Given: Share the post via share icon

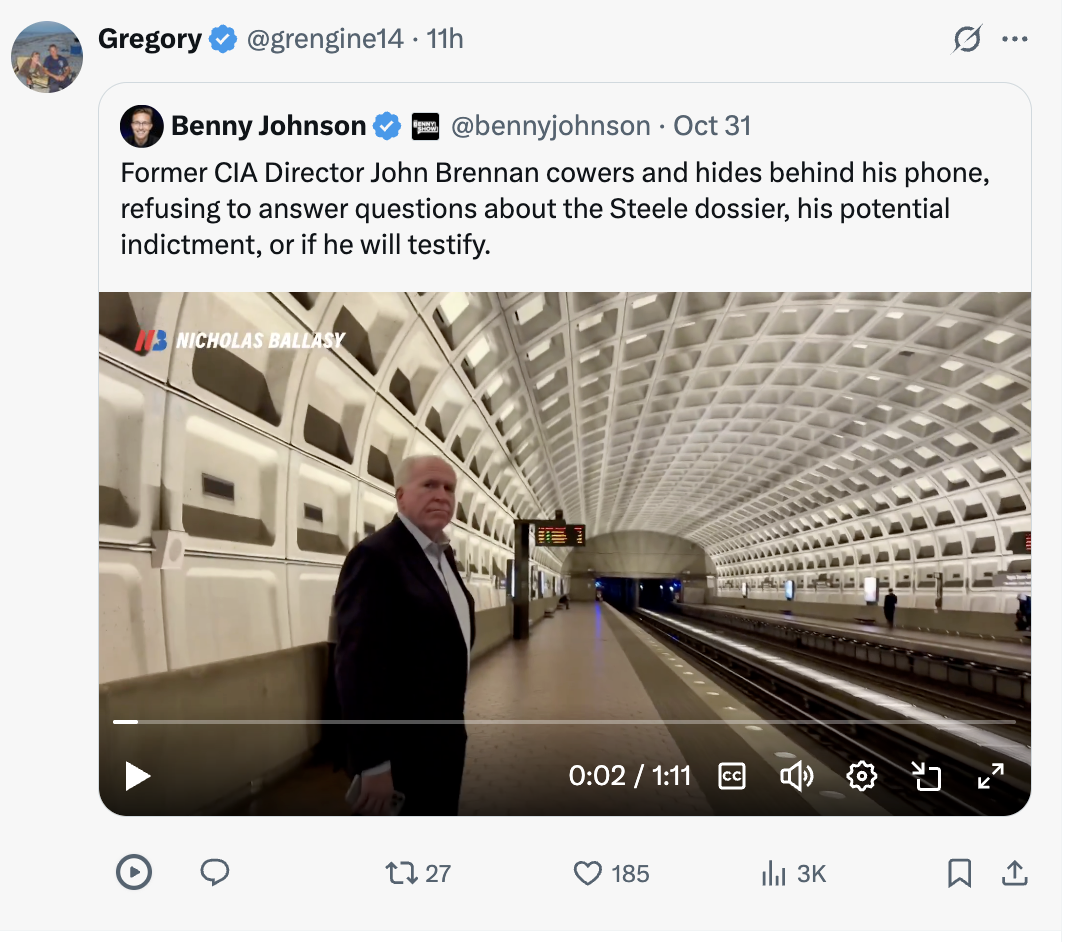Looking at the screenshot, I should [x=1014, y=873].
